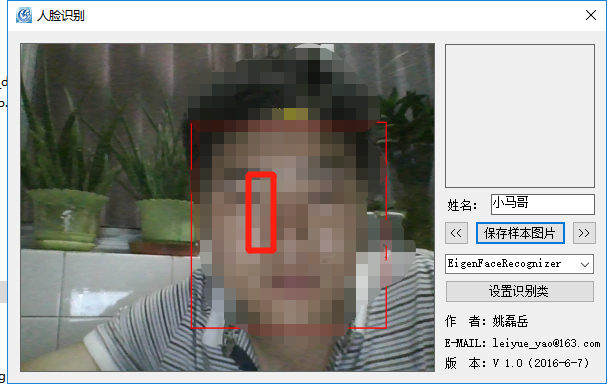The image size is (614, 391).
Task: Click the email text leiyue_yao@163.com
Action: point(546,343)
